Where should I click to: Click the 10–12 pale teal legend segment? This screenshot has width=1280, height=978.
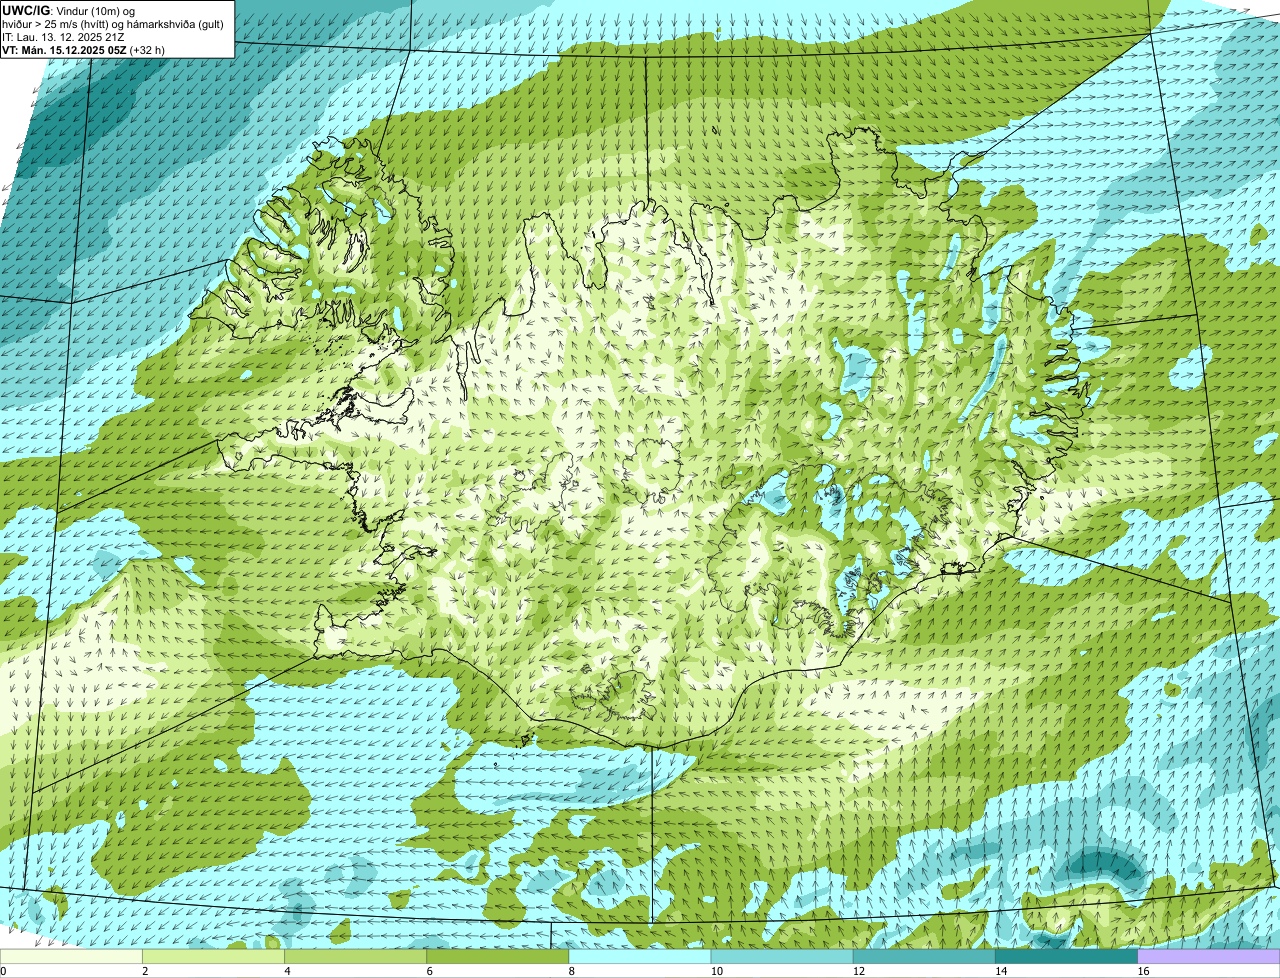pos(782,956)
